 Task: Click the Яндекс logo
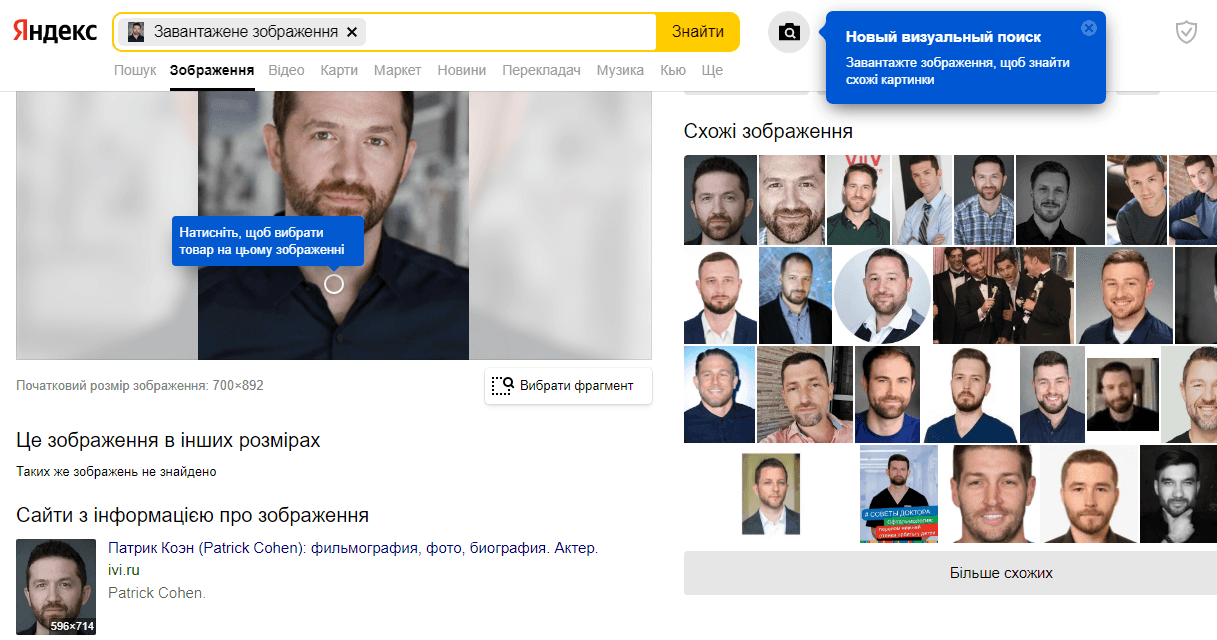(x=55, y=32)
